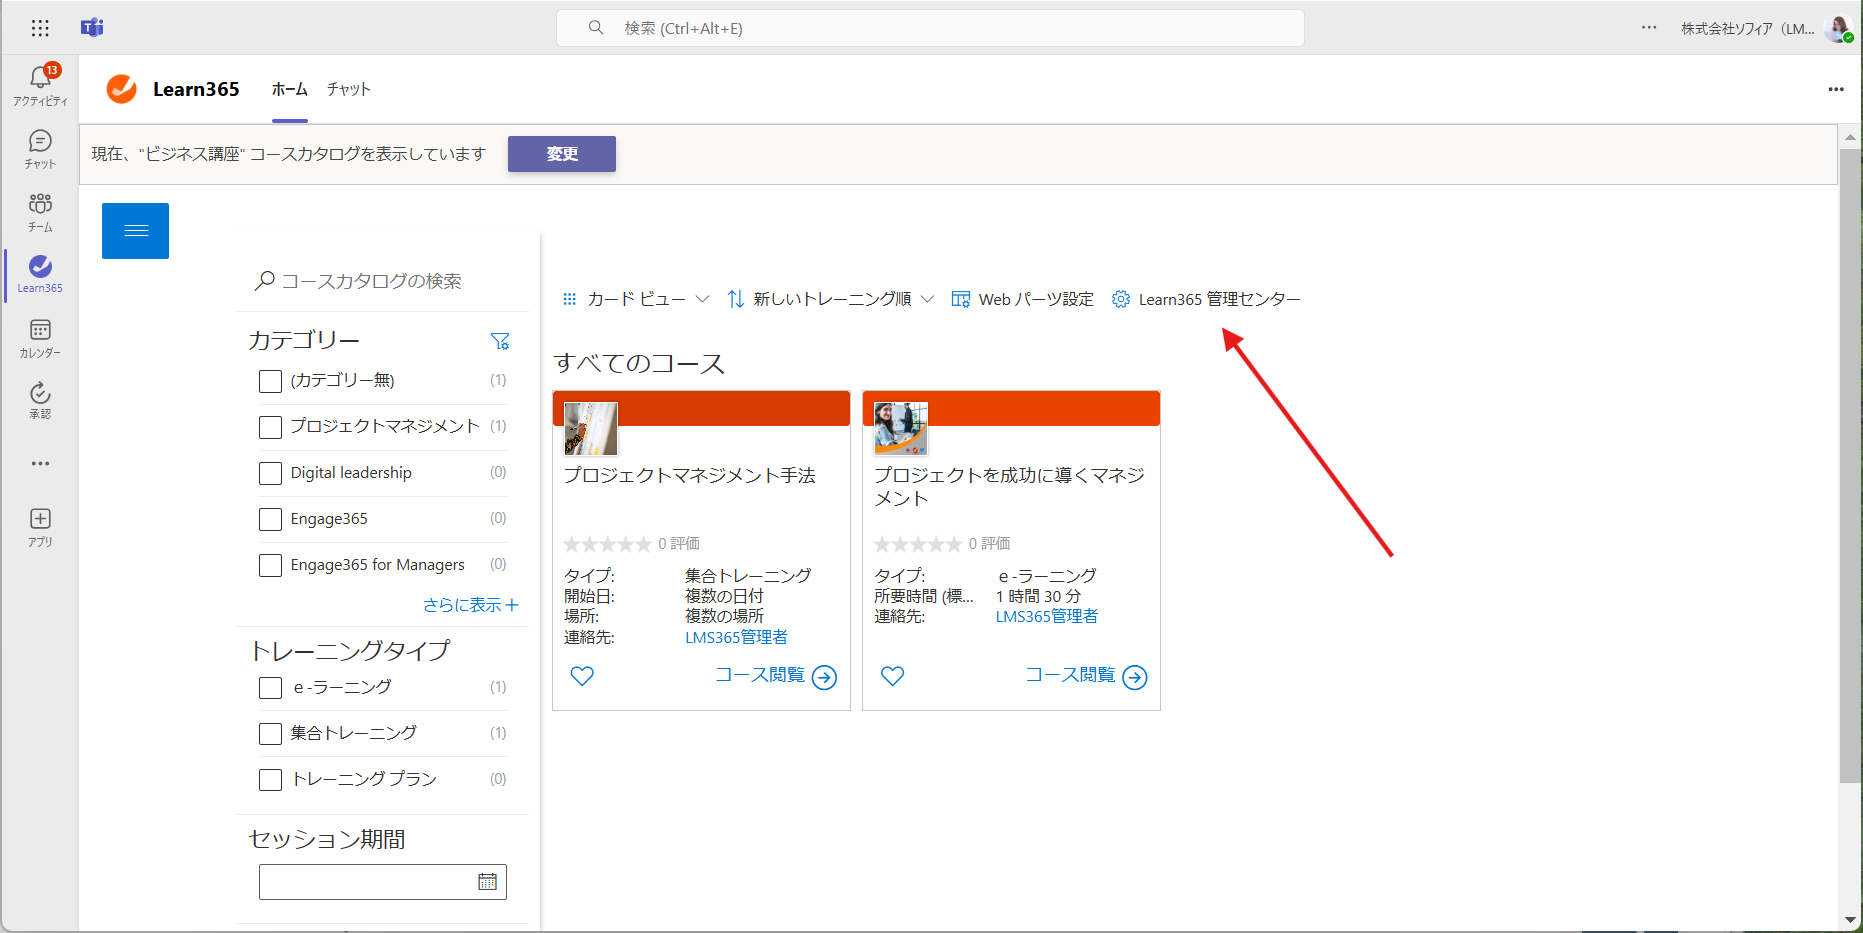Check the 集合トレーニング training type checkbox

(270, 734)
